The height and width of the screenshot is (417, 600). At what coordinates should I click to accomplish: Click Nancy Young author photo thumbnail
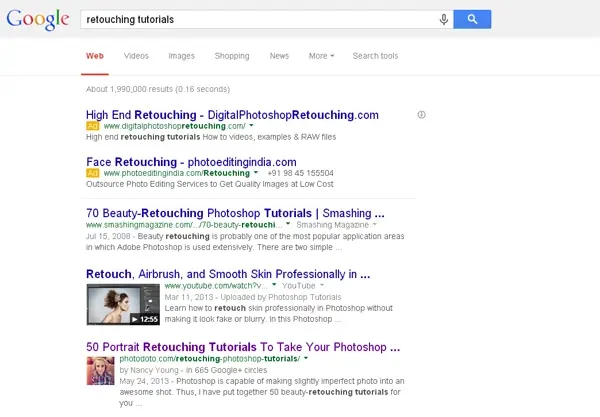tap(100, 371)
